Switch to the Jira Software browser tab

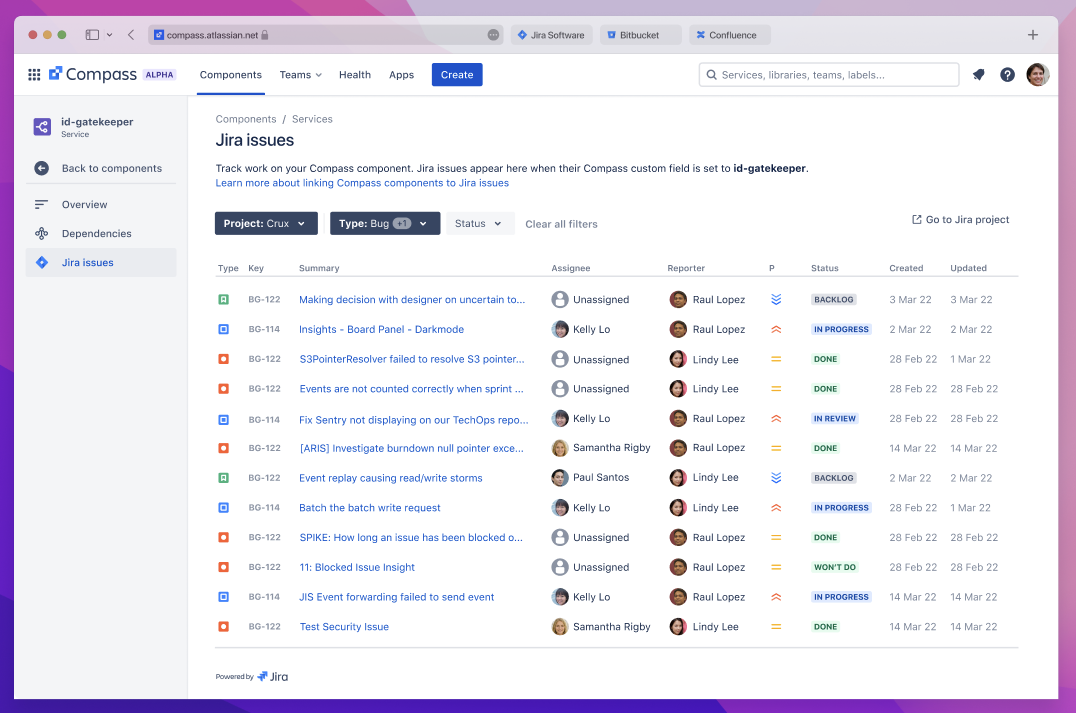click(x=551, y=35)
